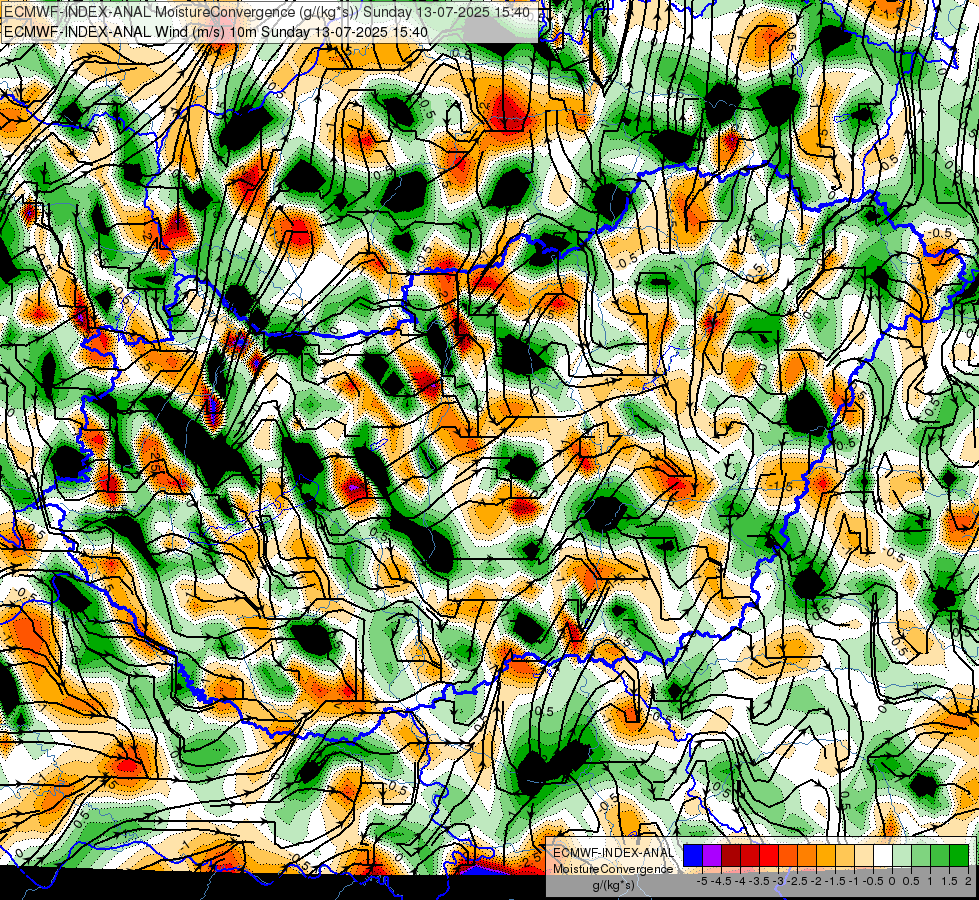Select the darkest green swatch between 1.5 and 2
Viewport: 979px width, 900px height.
pyautogui.click(x=959, y=856)
